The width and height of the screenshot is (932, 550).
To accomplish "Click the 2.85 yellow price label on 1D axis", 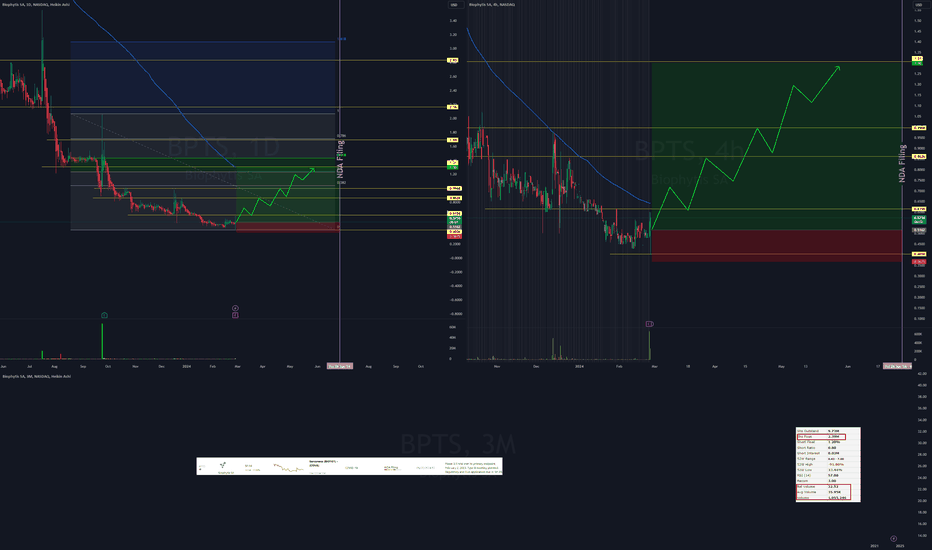I will (452, 60).
